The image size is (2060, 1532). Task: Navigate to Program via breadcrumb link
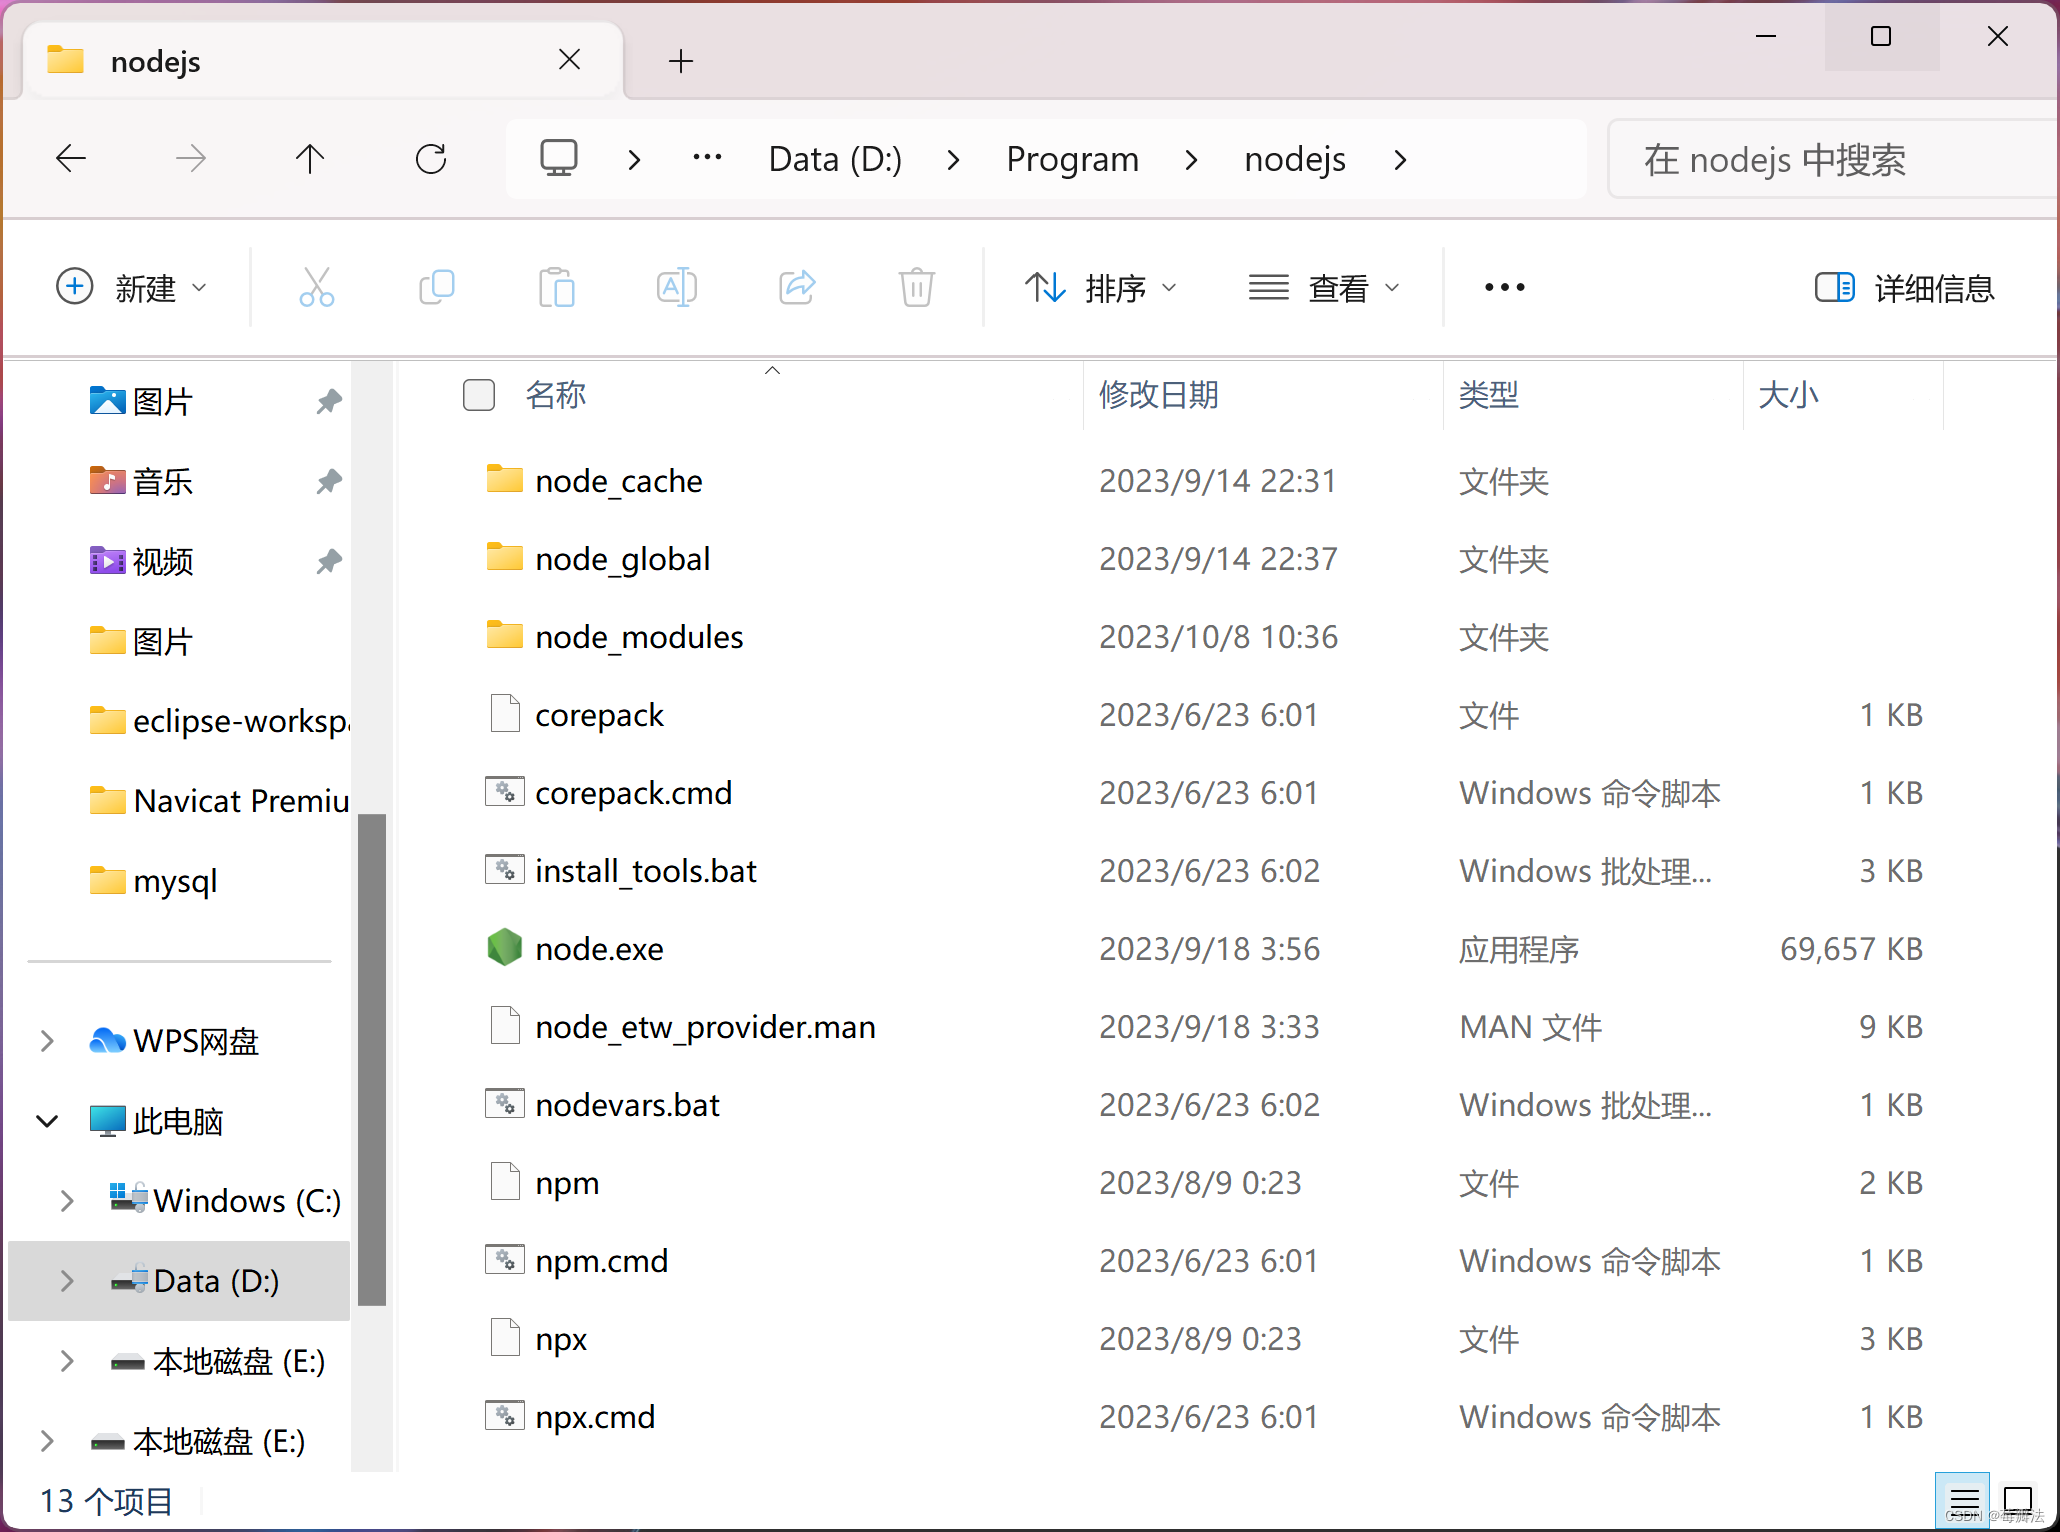[x=1071, y=158]
